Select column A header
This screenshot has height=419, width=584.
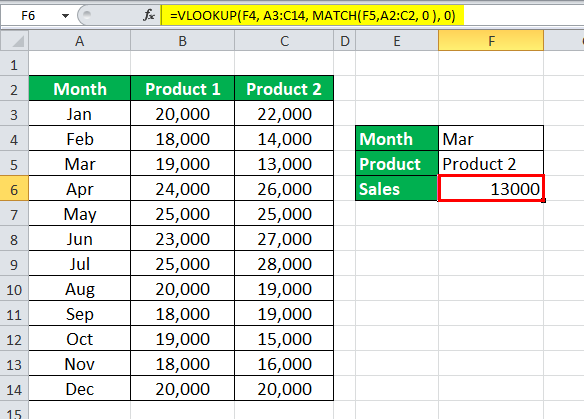(80, 41)
